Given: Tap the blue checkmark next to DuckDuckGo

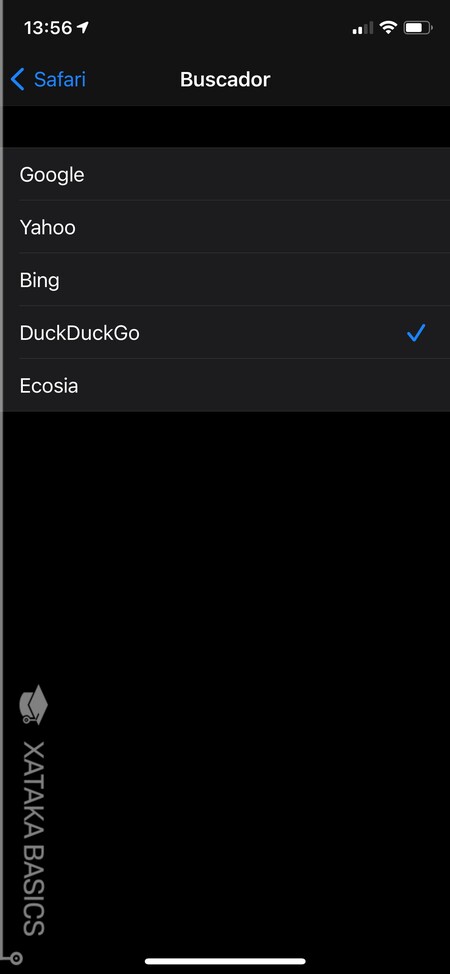Looking at the screenshot, I should tap(416, 333).
